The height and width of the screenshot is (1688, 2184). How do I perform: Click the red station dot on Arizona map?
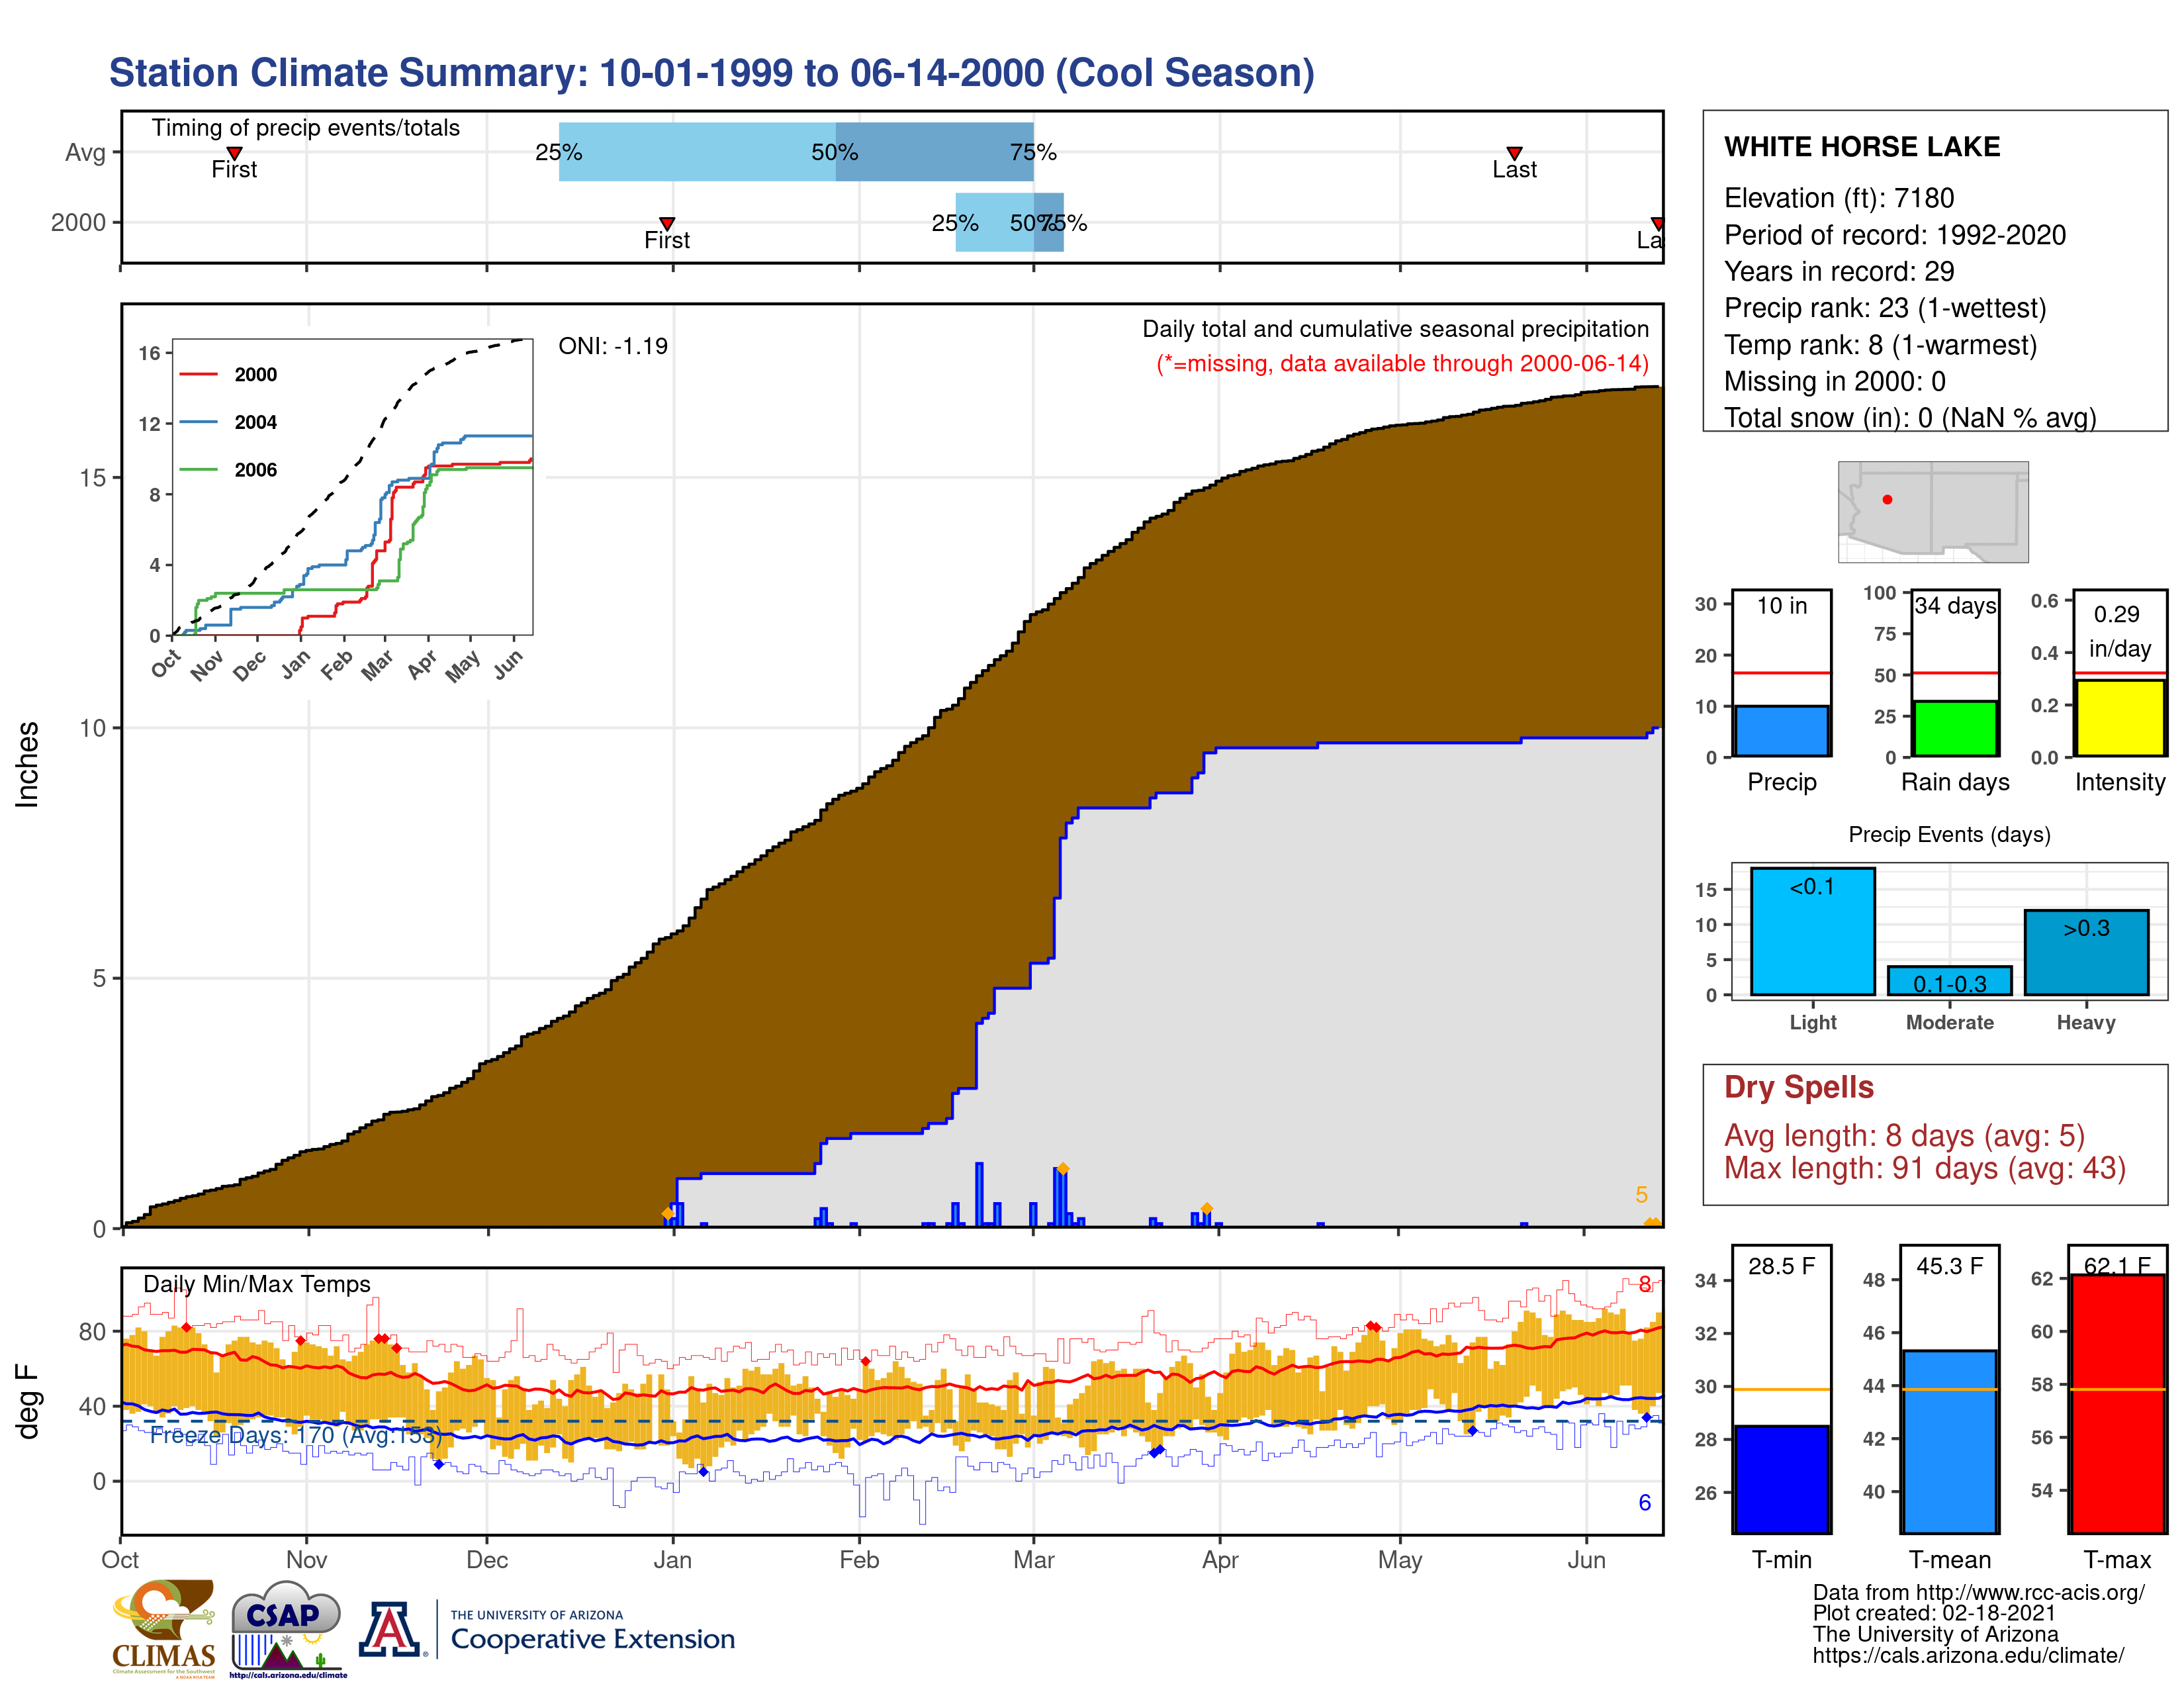(1887, 499)
